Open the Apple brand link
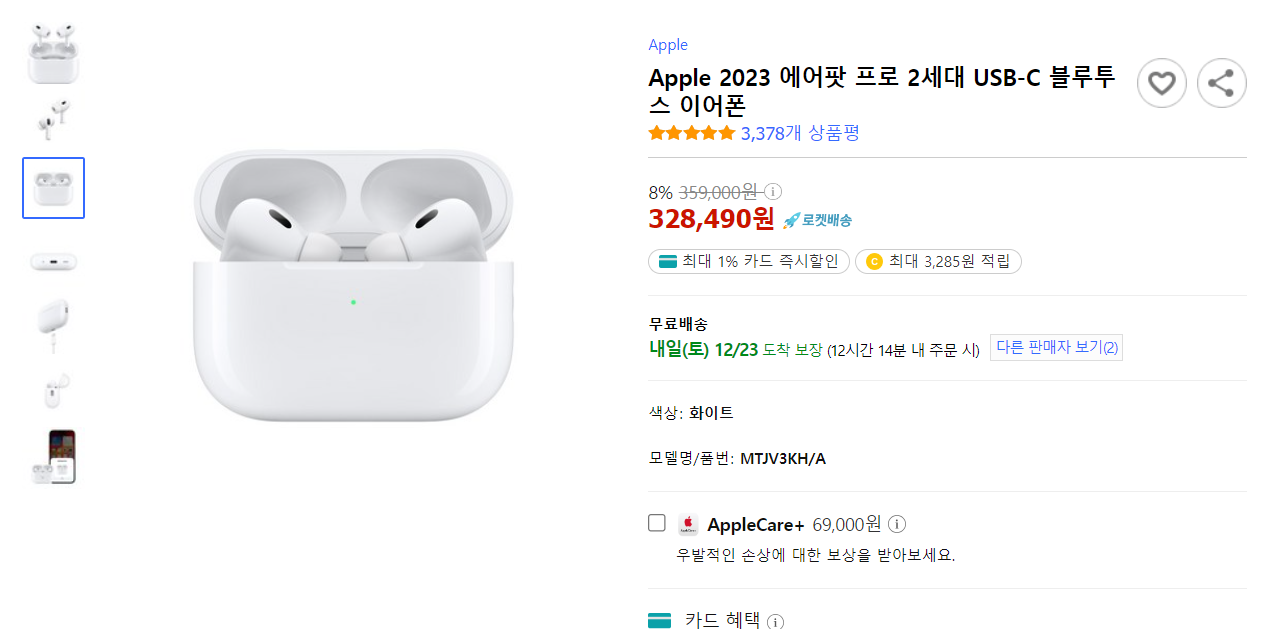Viewport: 1271px width, 629px height. pos(668,45)
